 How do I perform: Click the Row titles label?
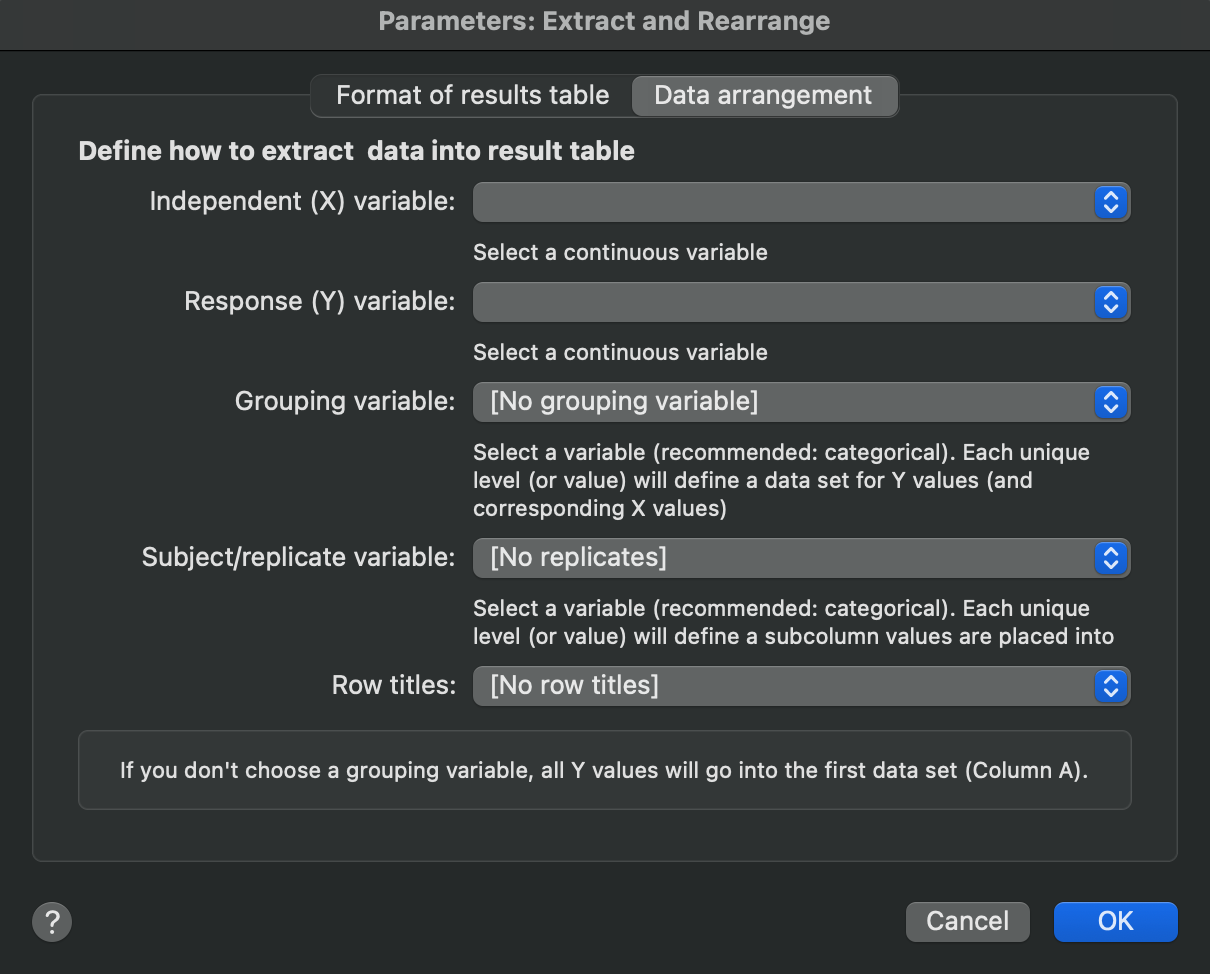tap(394, 685)
